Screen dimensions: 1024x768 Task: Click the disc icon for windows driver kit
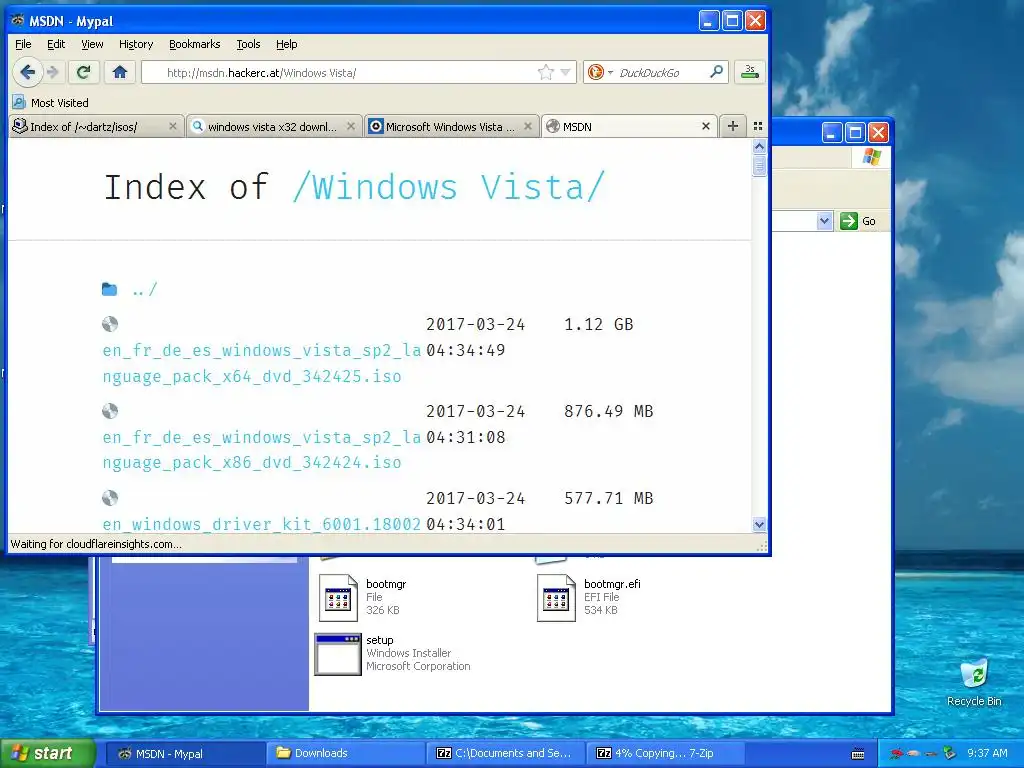point(110,498)
